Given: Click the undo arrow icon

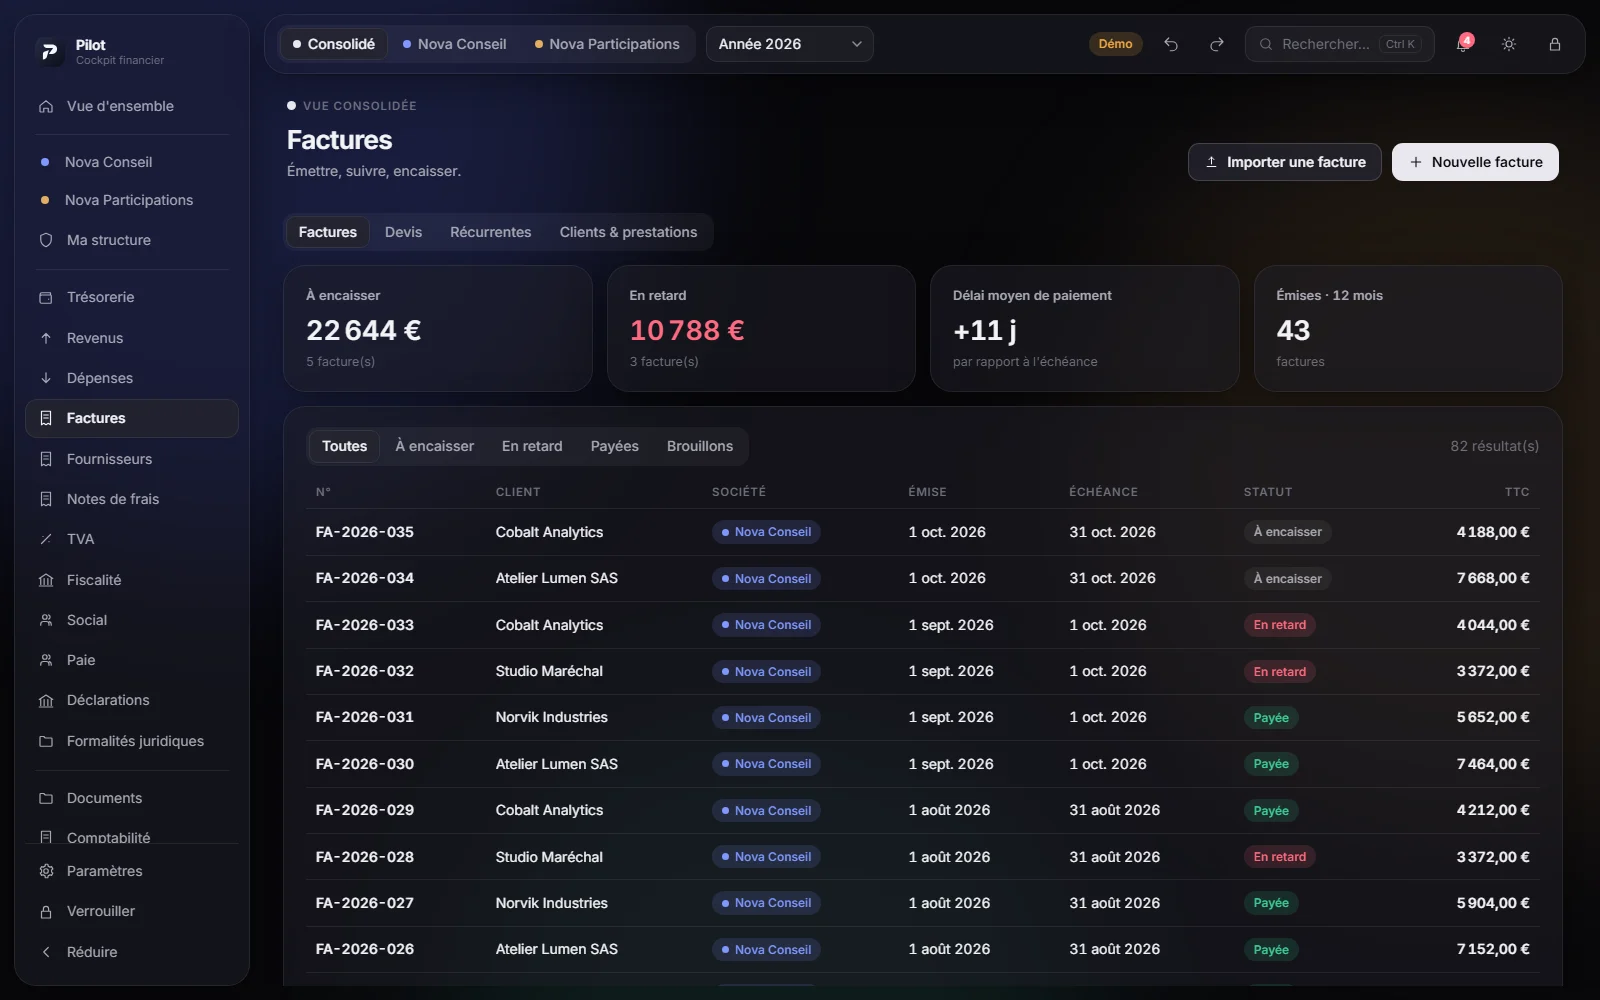Looking at the screenshot, I should click(1171, 44).
